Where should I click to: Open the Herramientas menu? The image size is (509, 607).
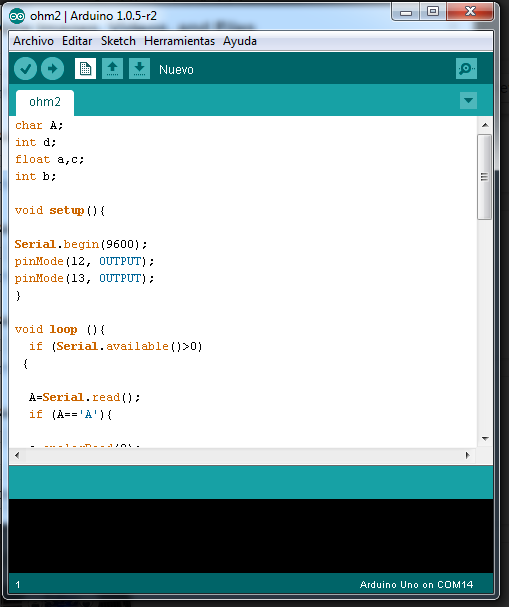point(179,41)
